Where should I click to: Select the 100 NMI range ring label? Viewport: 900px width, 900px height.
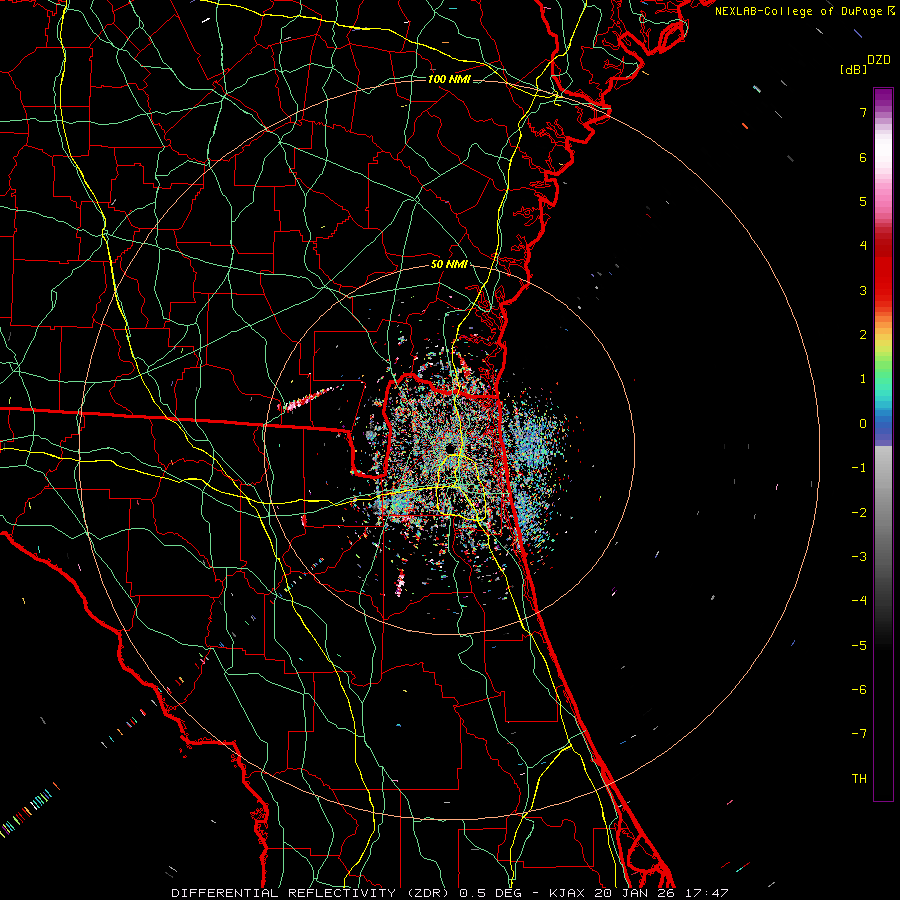(x=449, y=79)
